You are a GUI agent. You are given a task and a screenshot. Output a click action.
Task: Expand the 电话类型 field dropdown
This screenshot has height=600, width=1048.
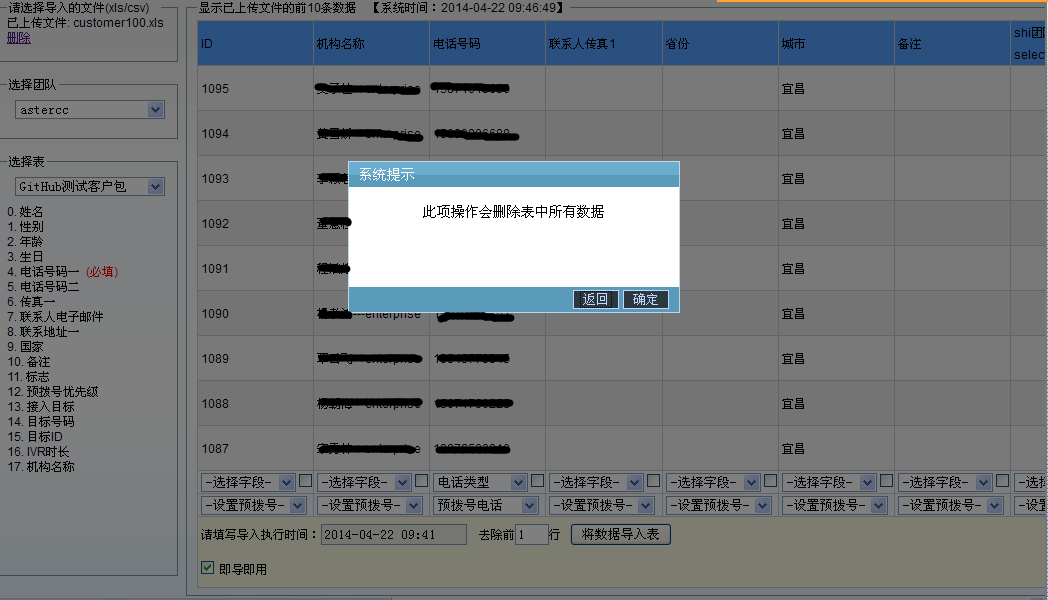point(480,483)
